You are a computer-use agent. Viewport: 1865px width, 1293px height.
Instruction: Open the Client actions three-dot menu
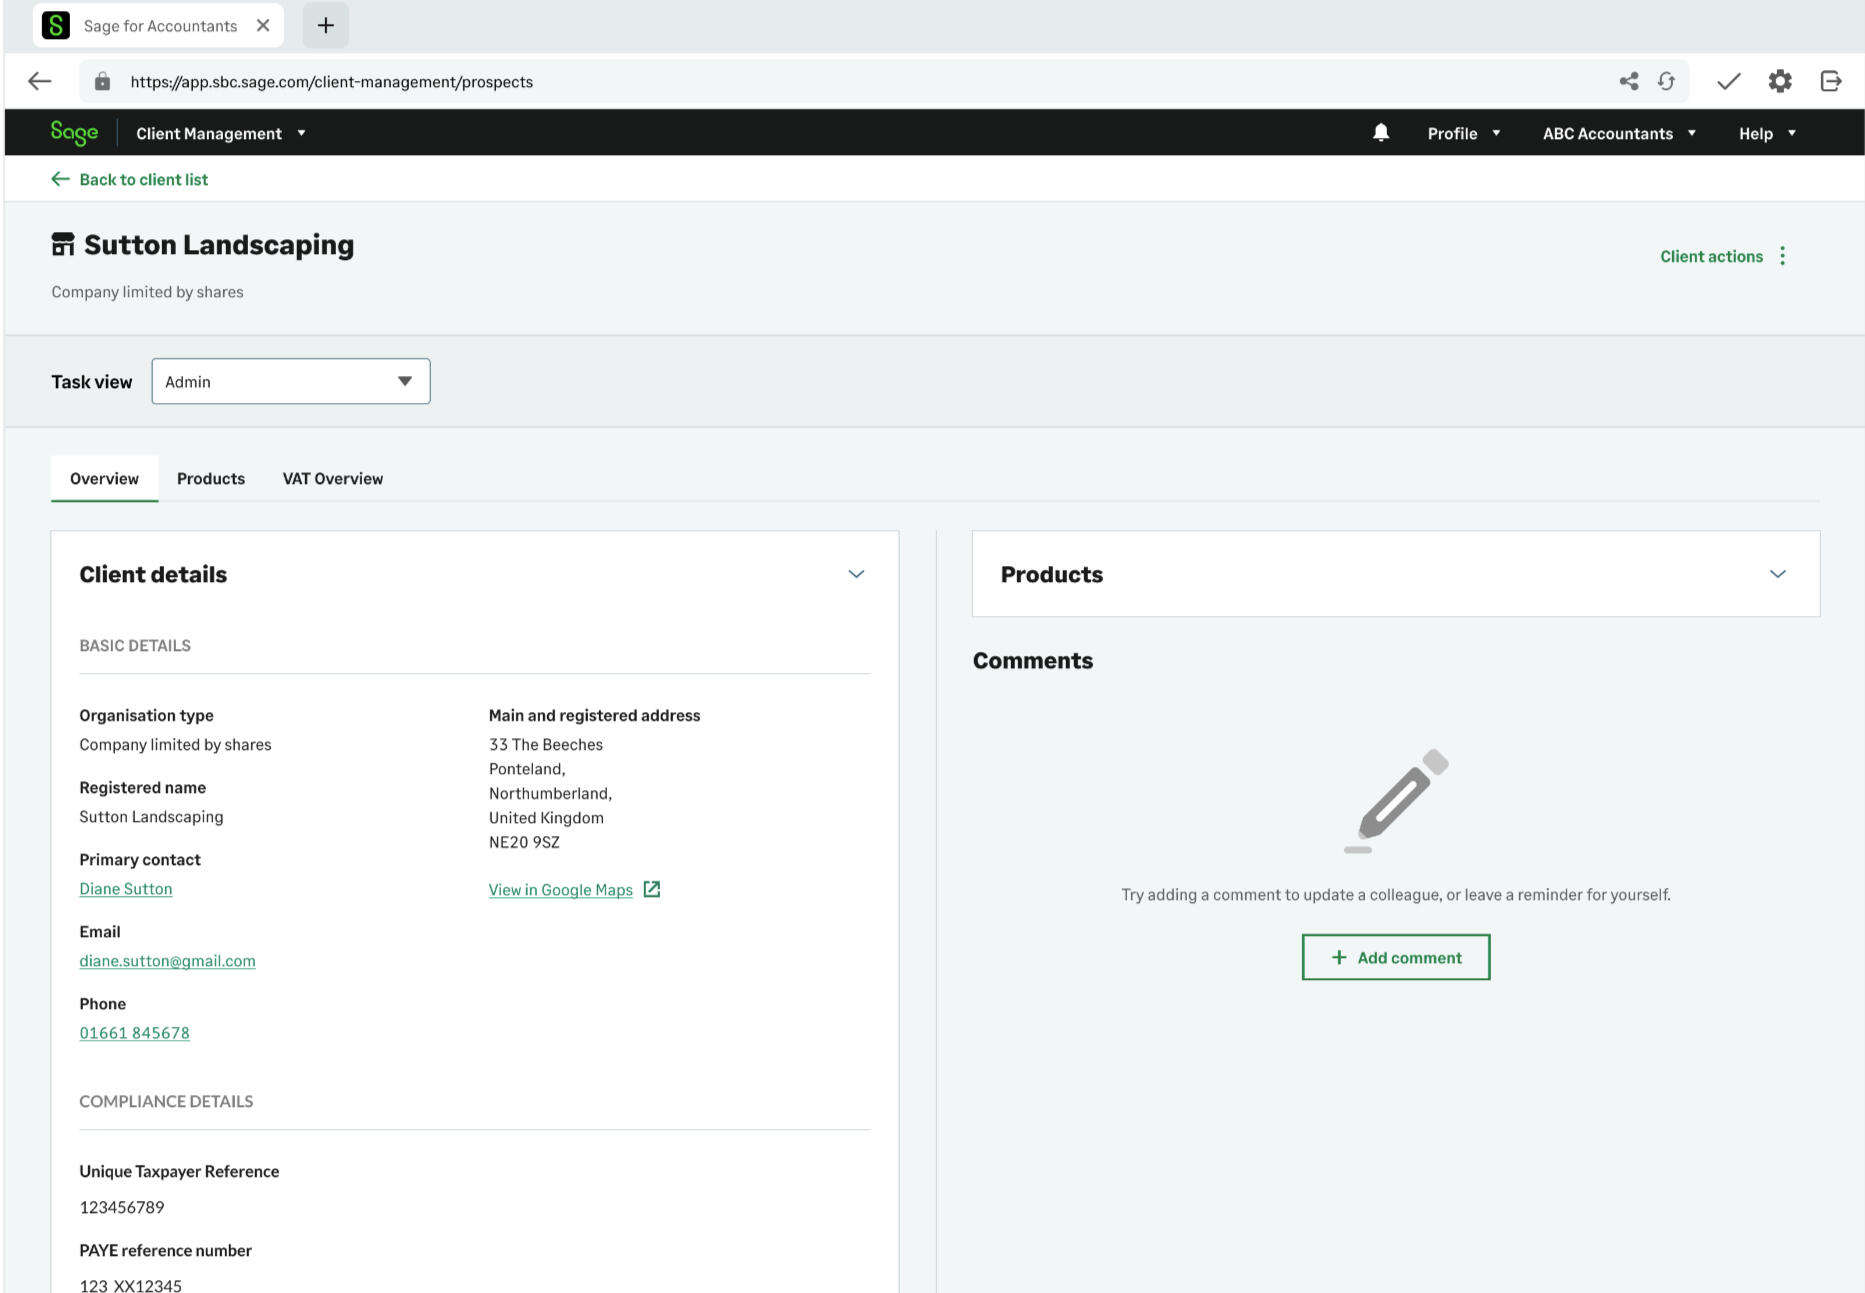[x=1782, y=256]
